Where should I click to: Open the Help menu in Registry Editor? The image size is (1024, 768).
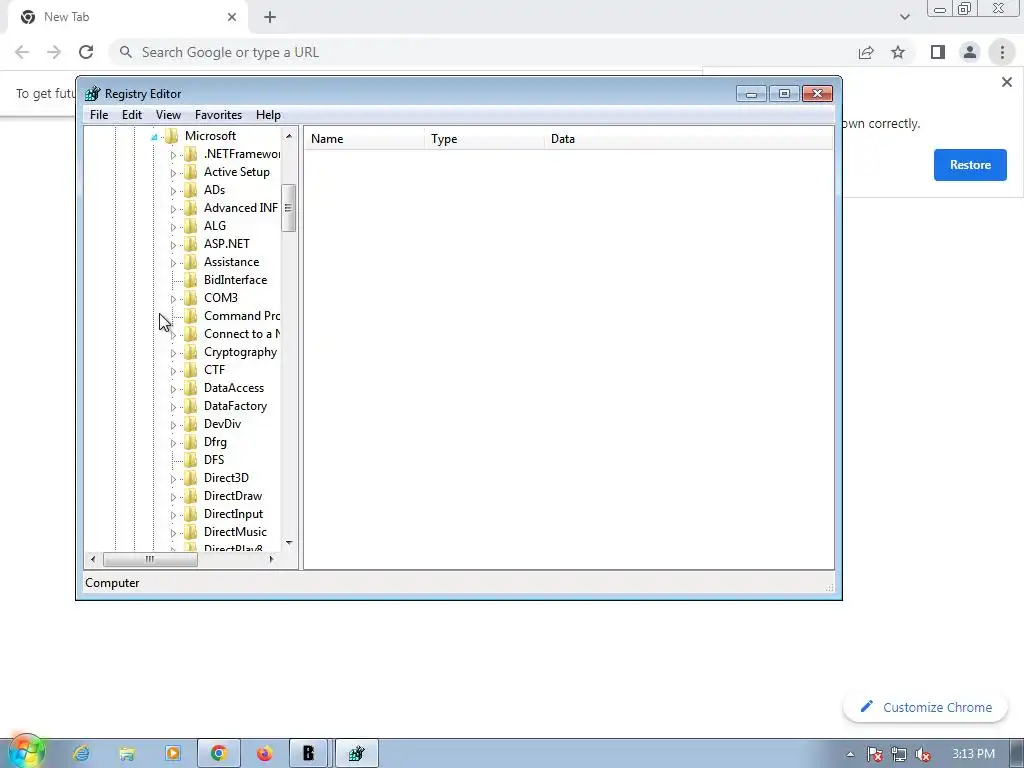coord(268,115)
